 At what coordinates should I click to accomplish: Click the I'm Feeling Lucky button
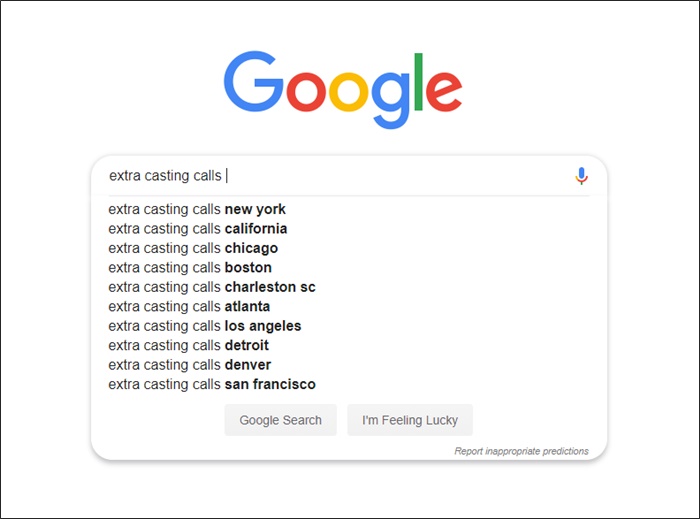(410, 420)
